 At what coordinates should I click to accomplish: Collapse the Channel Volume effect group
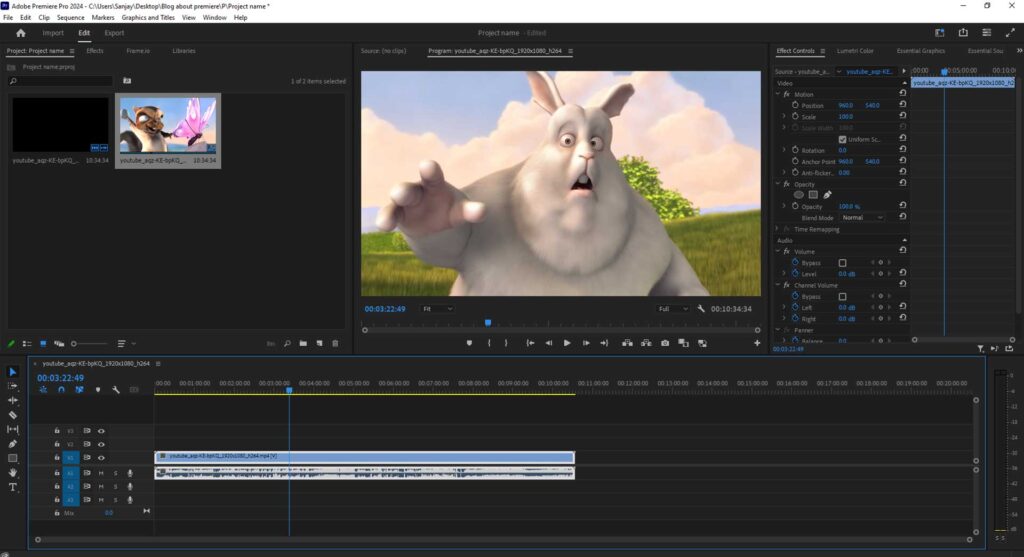click(778, 285)
